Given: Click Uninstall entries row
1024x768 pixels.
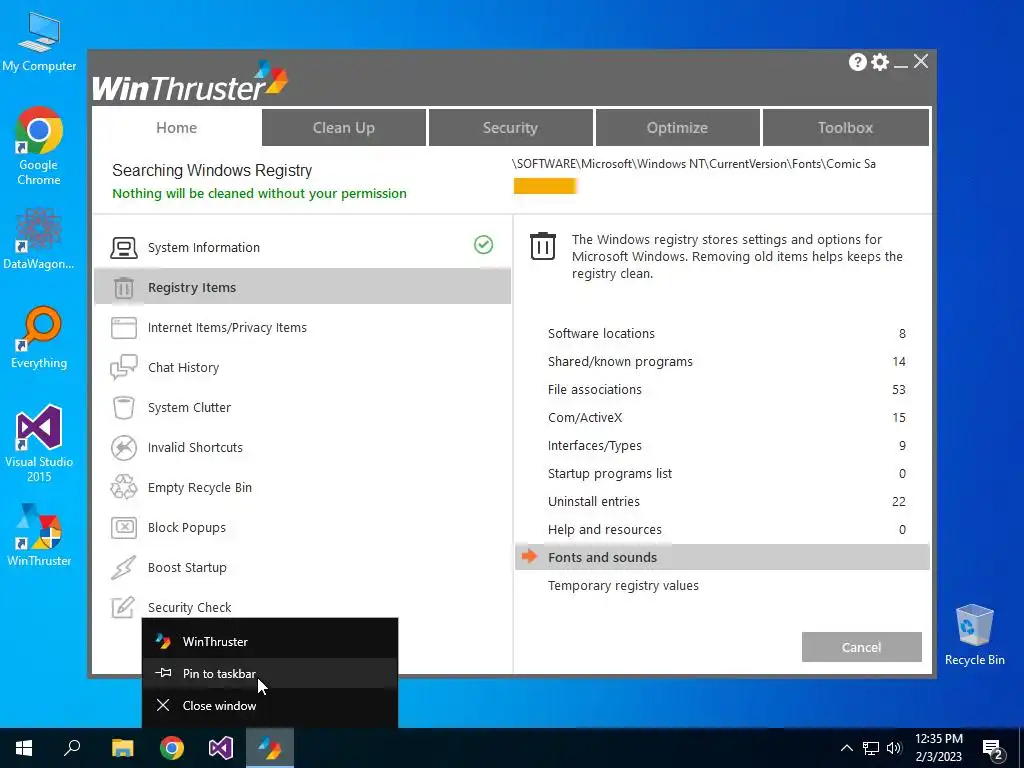Looking at the screenshot, I should (x=722, y=502).
